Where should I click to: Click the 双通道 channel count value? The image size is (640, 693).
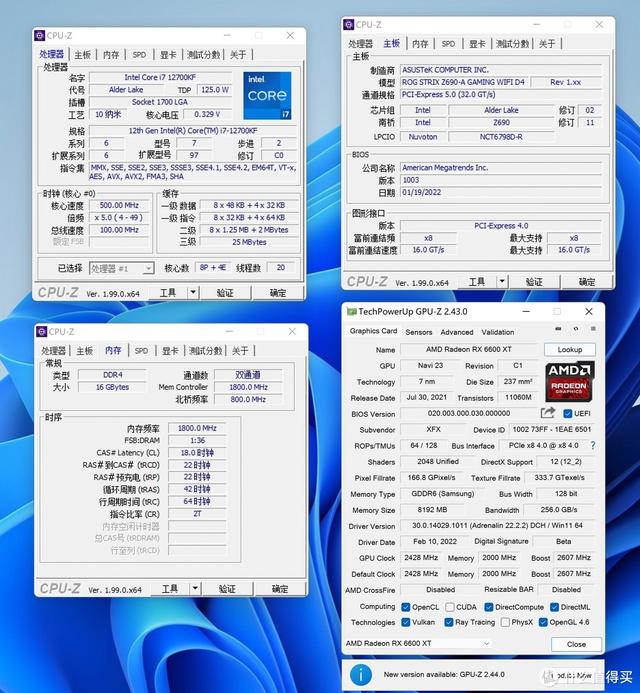[x=248, y=374]
